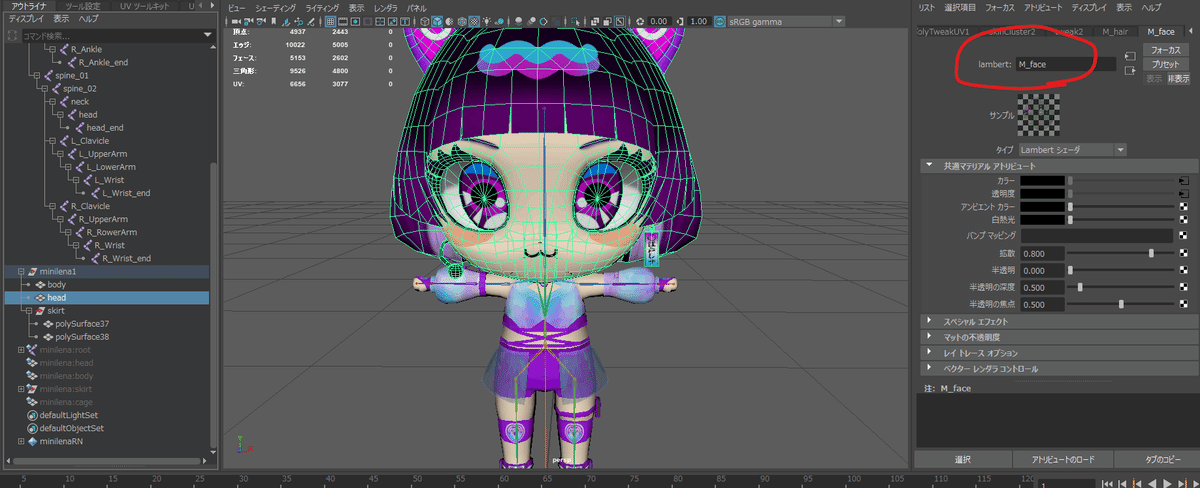
Task: Click the select camera icon
Action: tap(236, 21)
